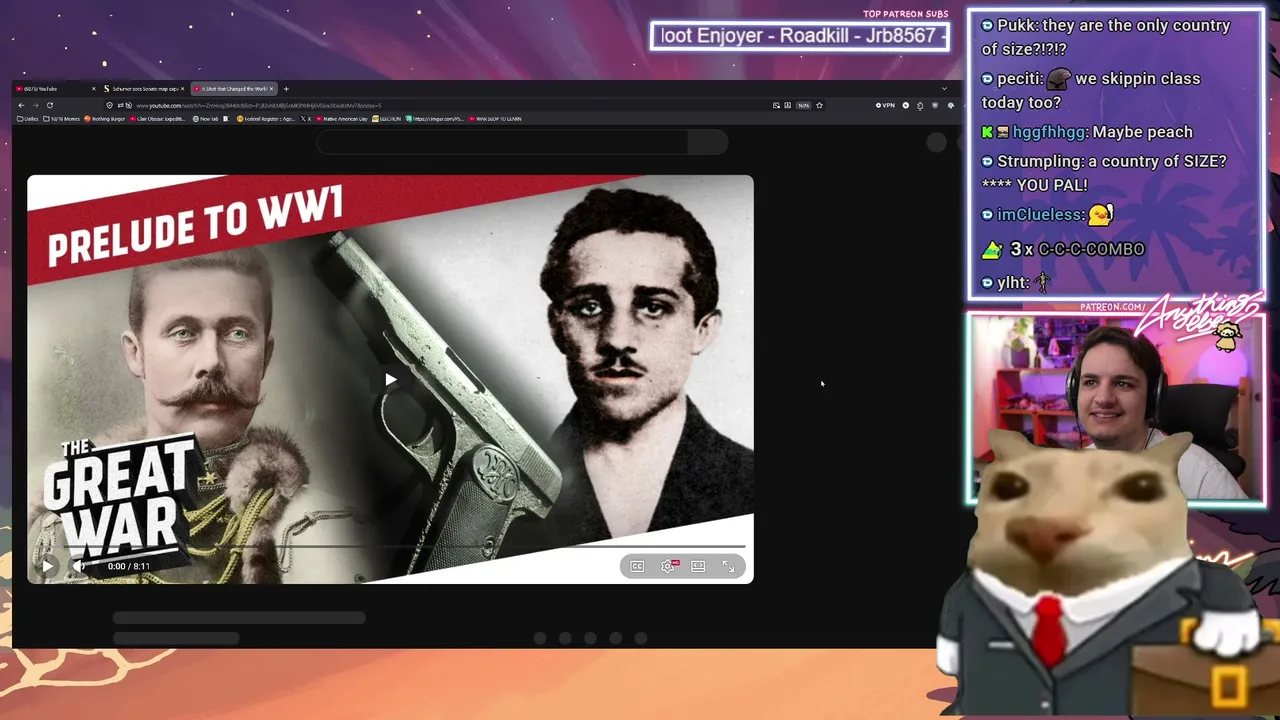Open the extensions puzzle icon

(920, 105)
